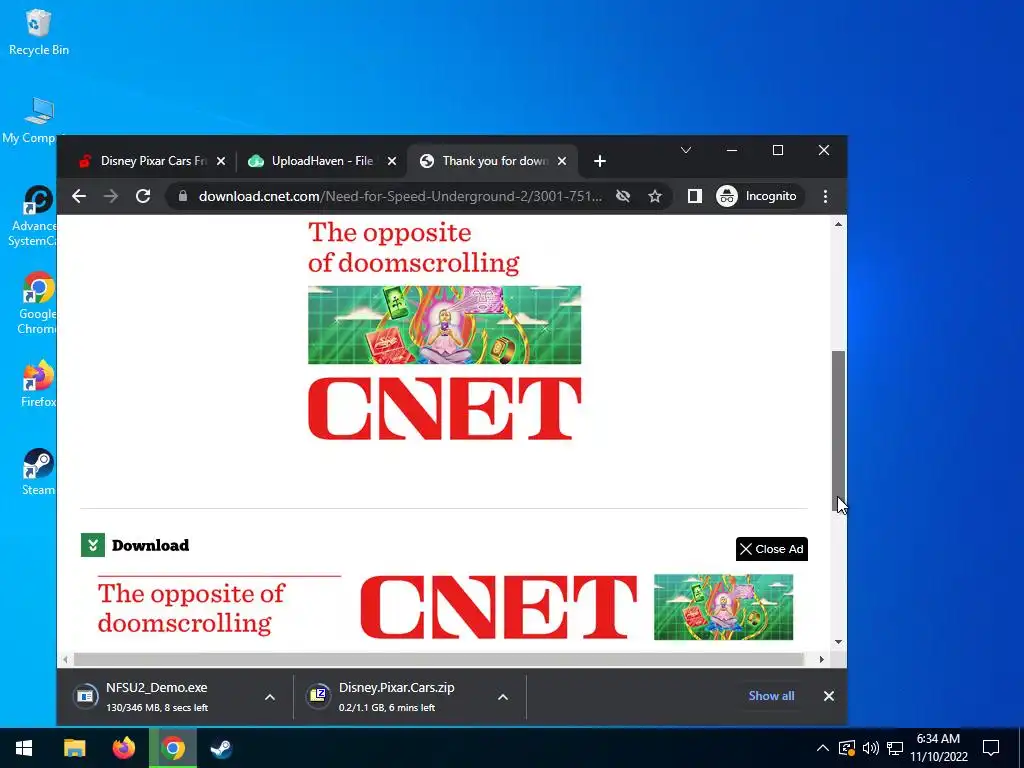This screenshot has height=768, width=1024.
Task: View site information lock icon
Action: tap(183, 196)
